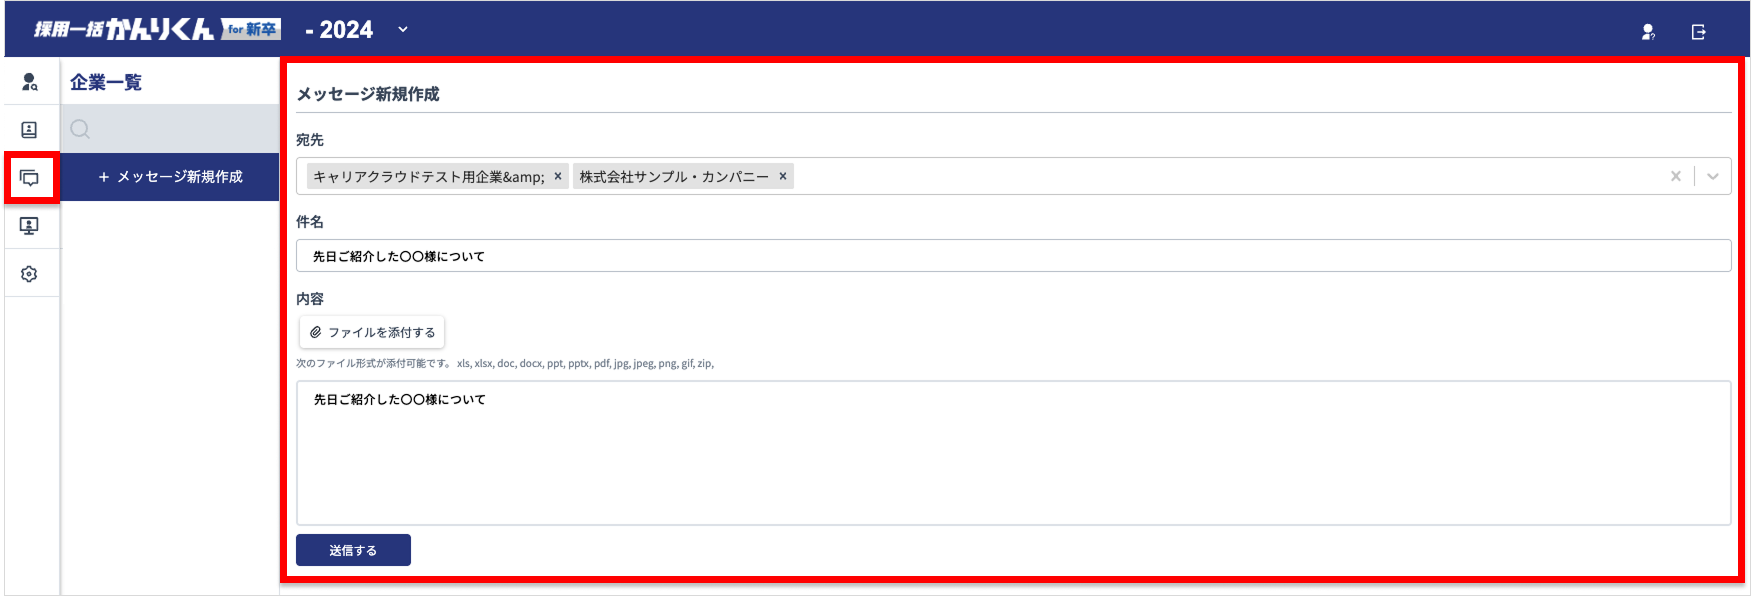The image size is (1751, 596).
Task: Open the candidate search icon in sidebar
Action: point(30,82)
